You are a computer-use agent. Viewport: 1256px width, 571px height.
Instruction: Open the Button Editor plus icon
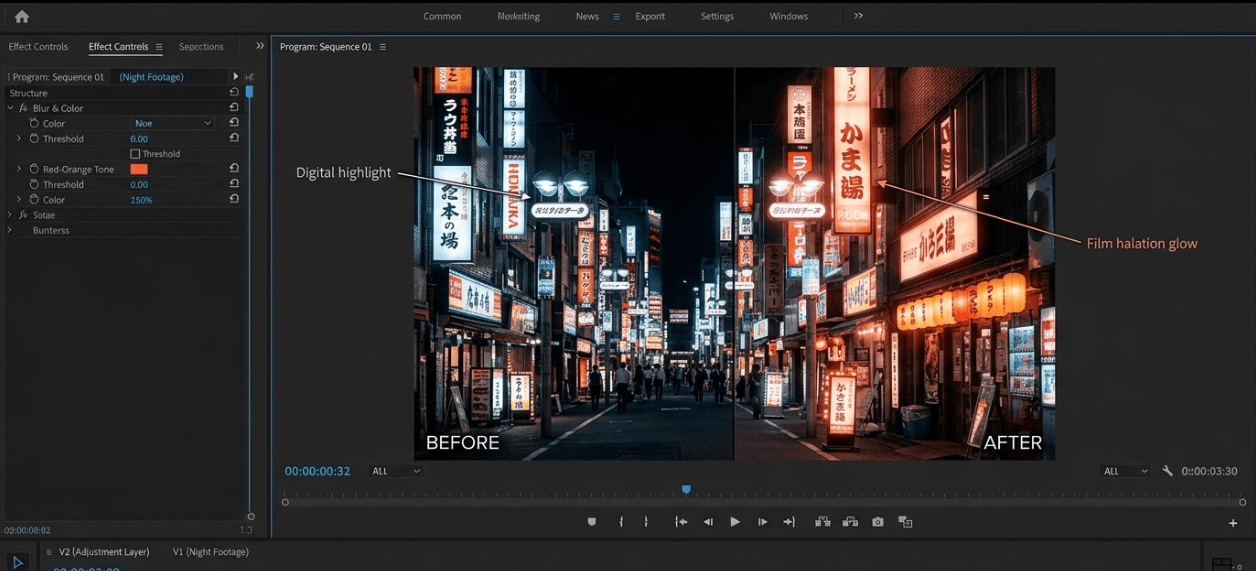pyautogui.click(x=1233, y=523)
